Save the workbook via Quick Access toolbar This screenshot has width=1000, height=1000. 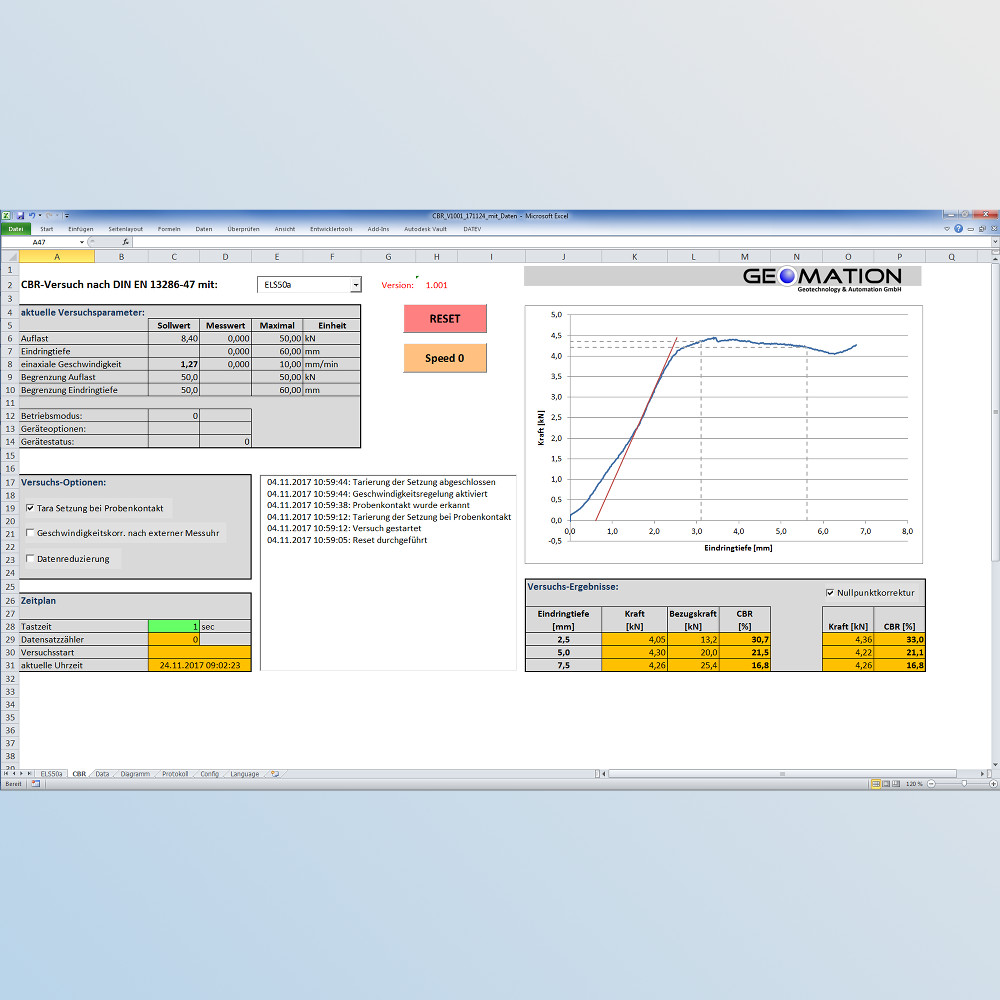[20, 216]
